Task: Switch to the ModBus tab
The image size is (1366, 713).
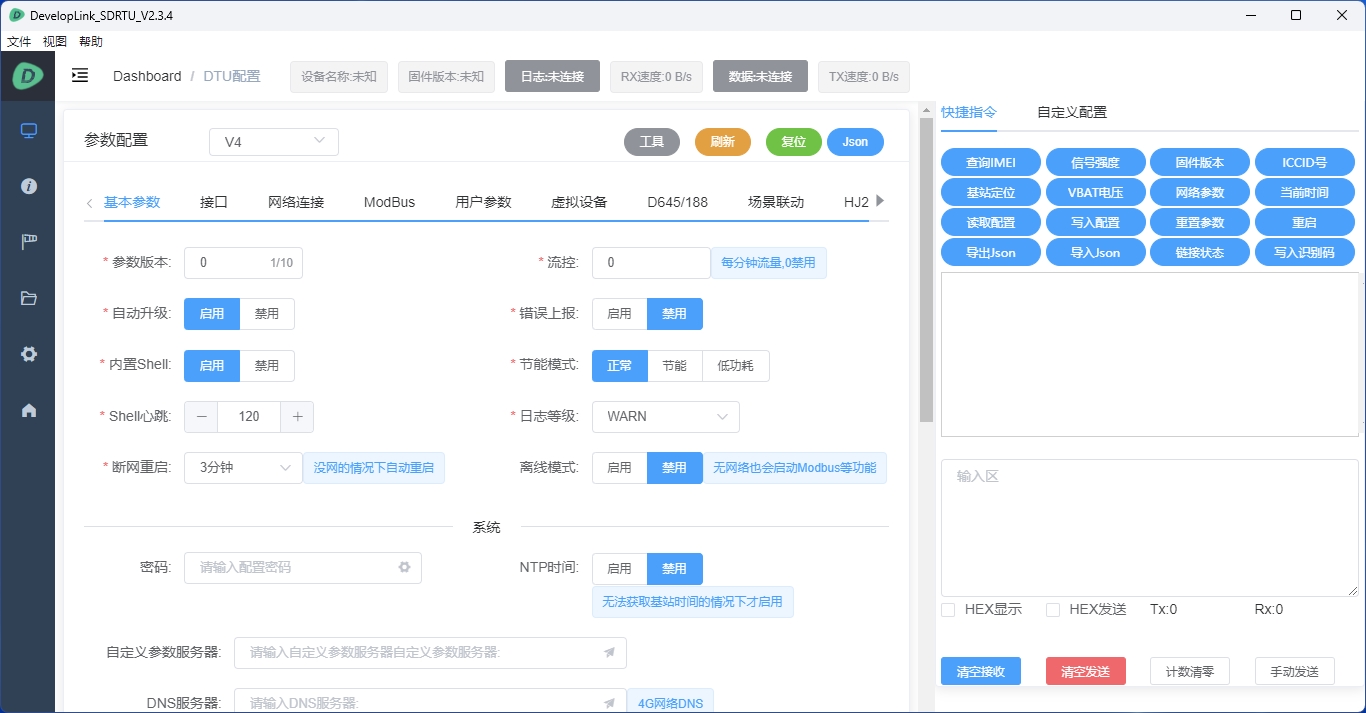Action: [x=389, y=202]
